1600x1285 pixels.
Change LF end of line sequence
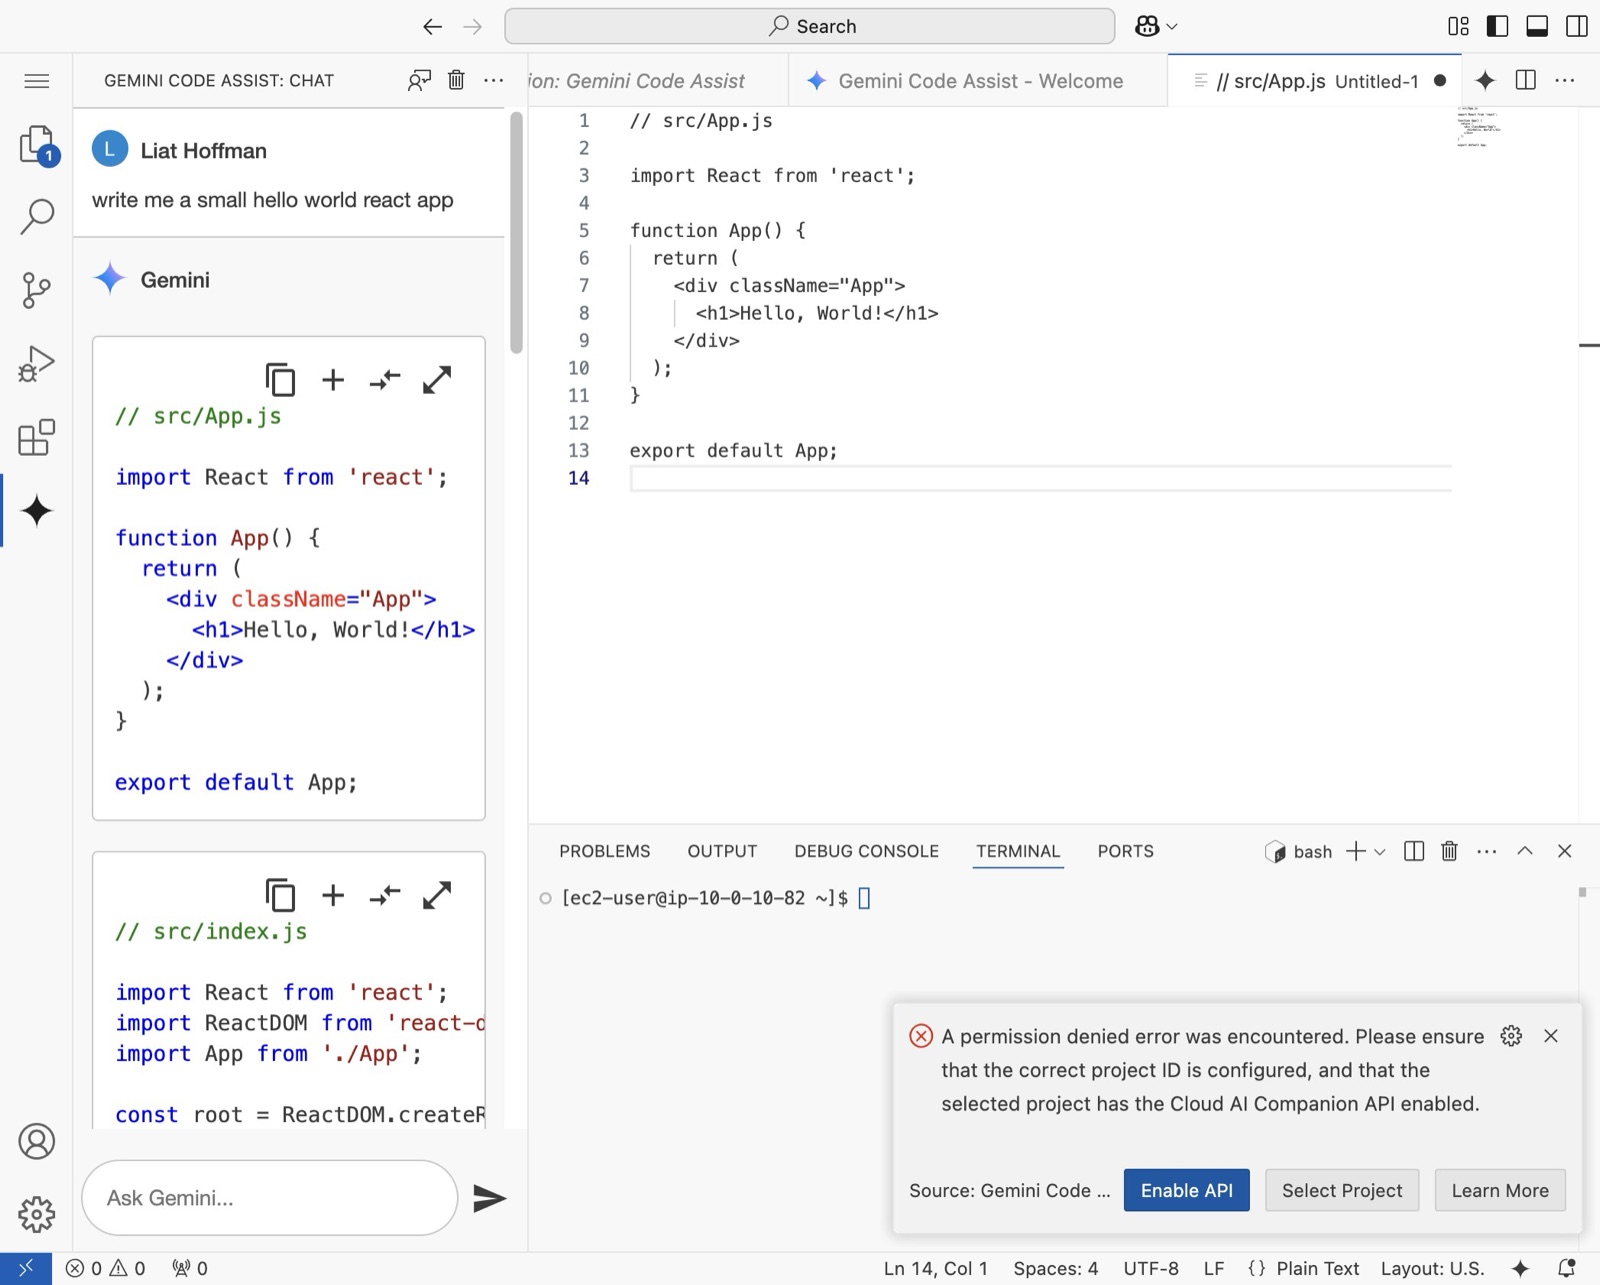pos(1214,1268)
